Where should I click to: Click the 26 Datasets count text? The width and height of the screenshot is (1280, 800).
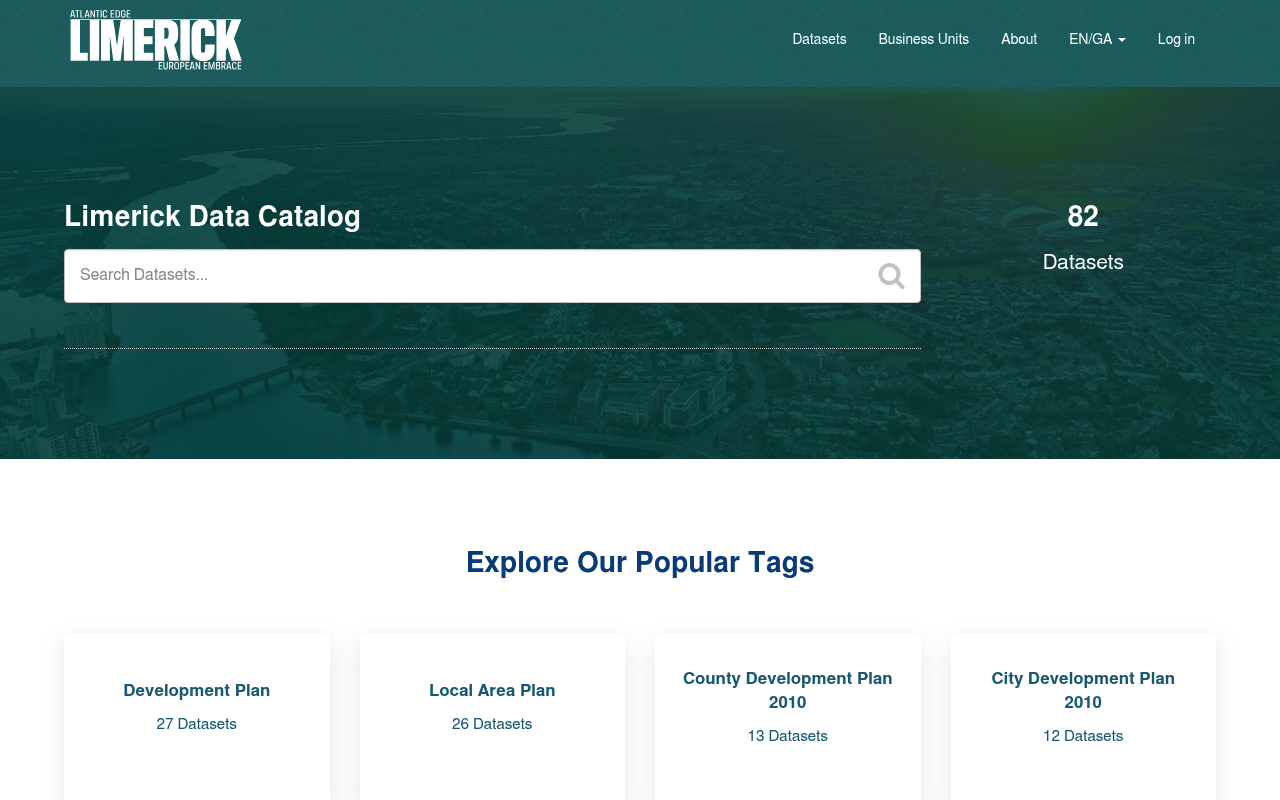(x=492, y=724)
